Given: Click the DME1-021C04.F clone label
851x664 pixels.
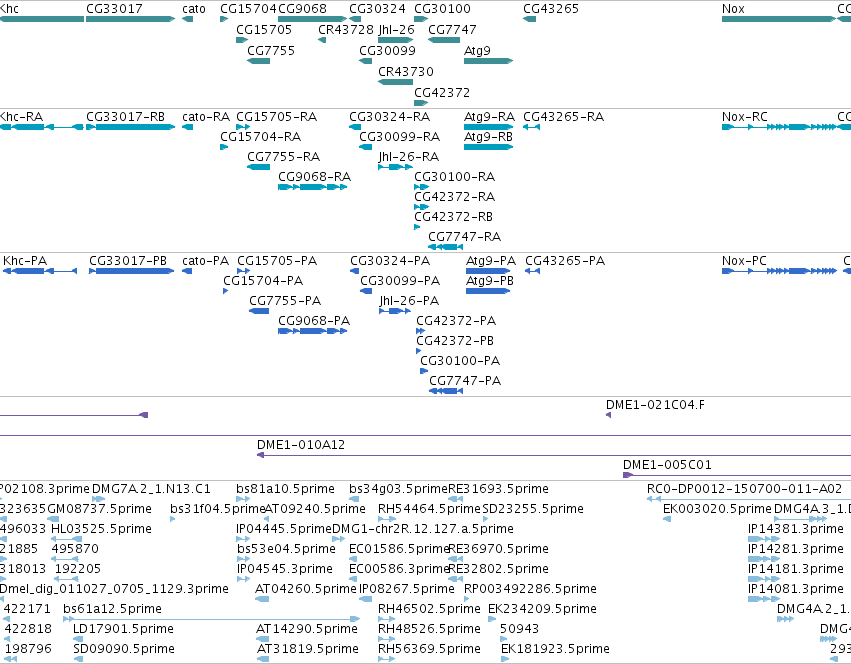Looking at the screenshot, I should click(x=655, y=404).
